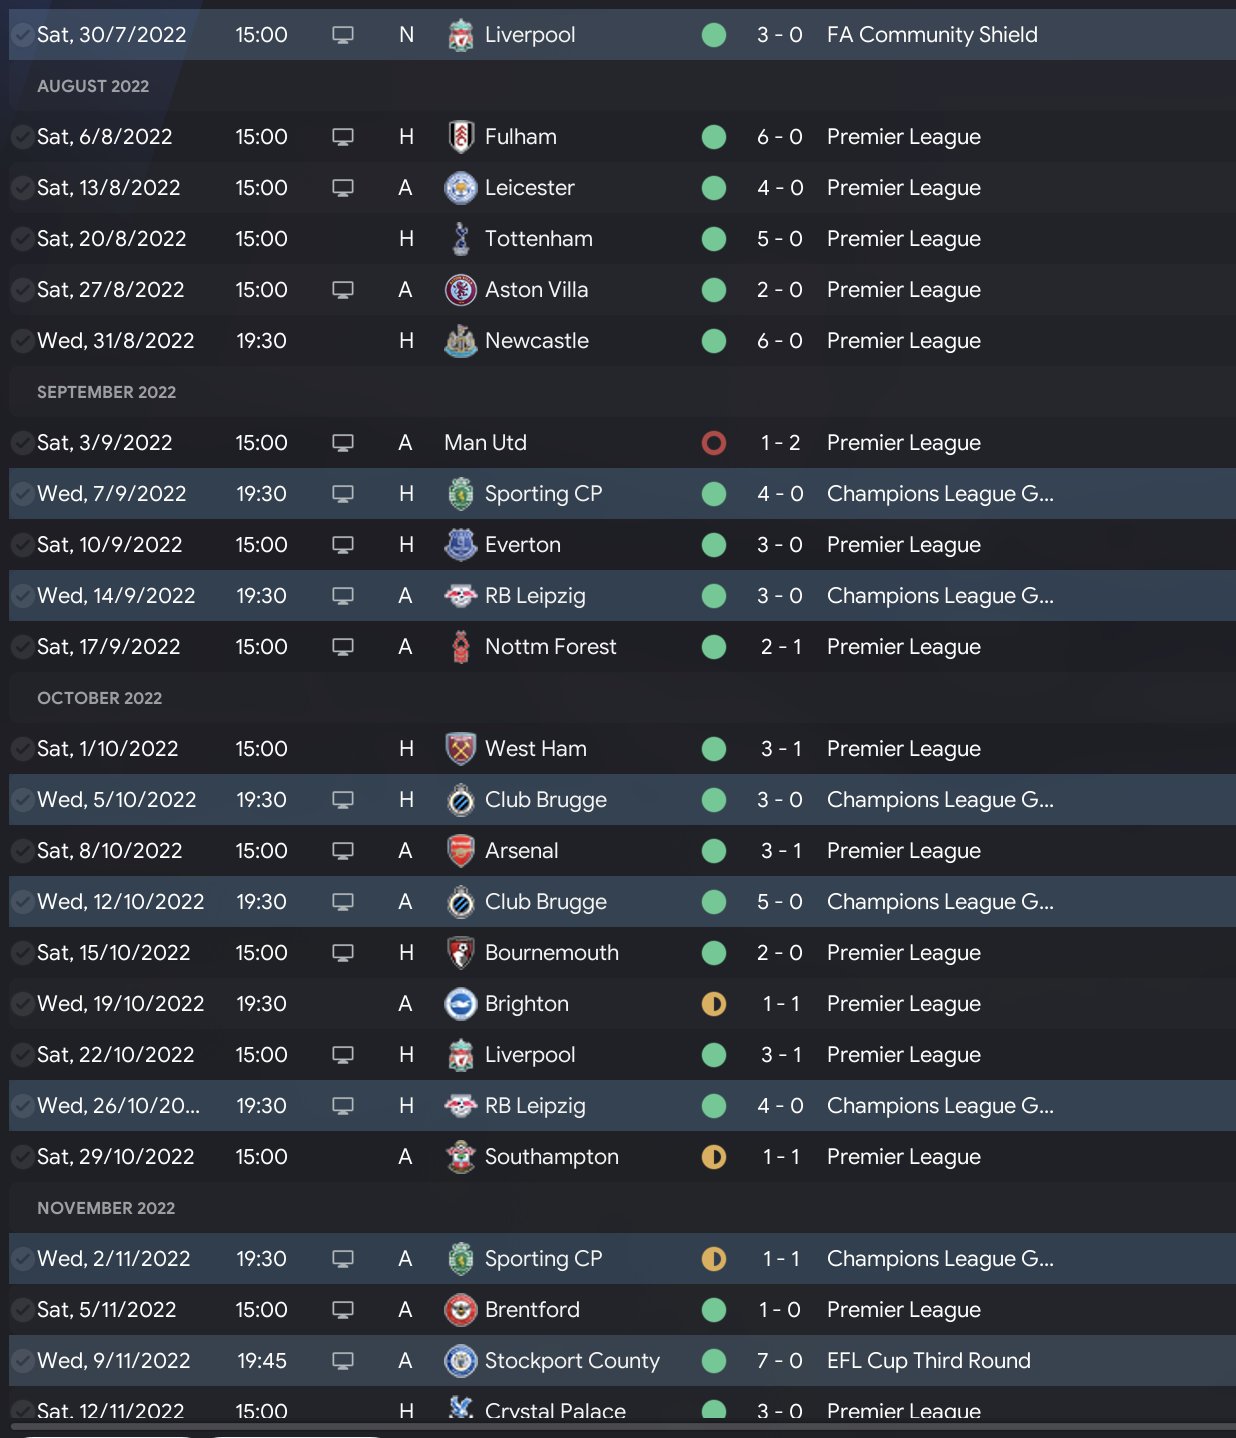Select the Aston Villa badge icon
The width and height of the screenshot is (1236, 1438).
coord(460,290)
